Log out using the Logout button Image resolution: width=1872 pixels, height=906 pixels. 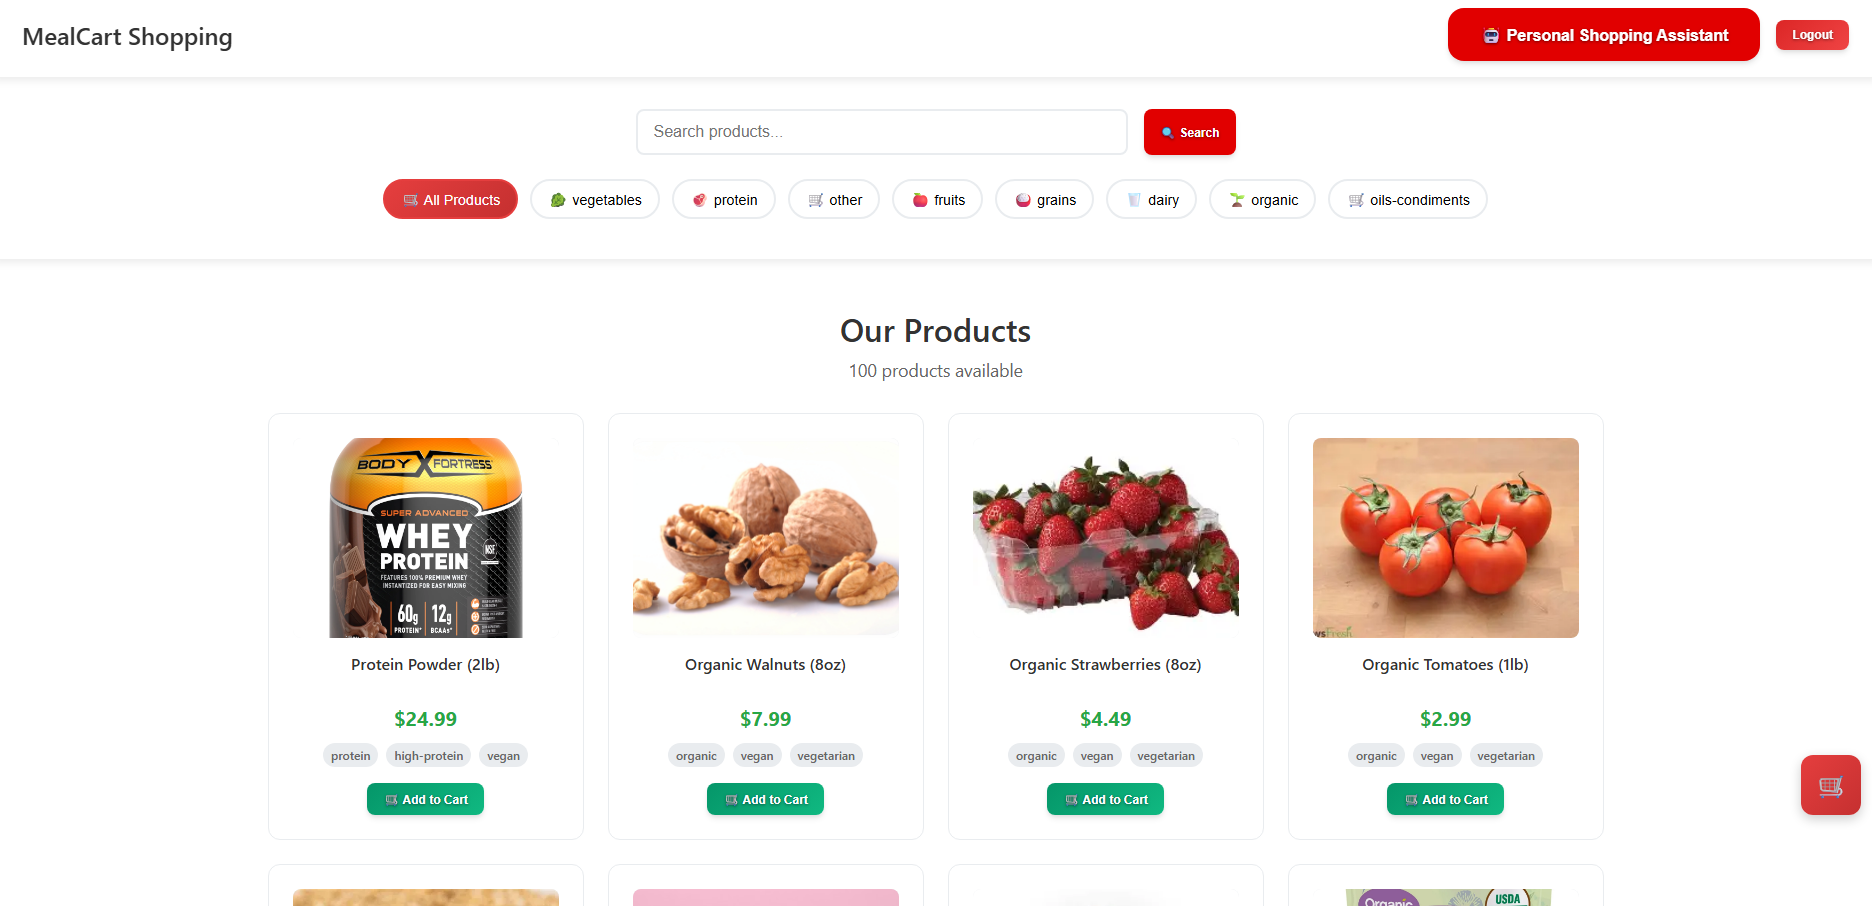[1812, 35]
